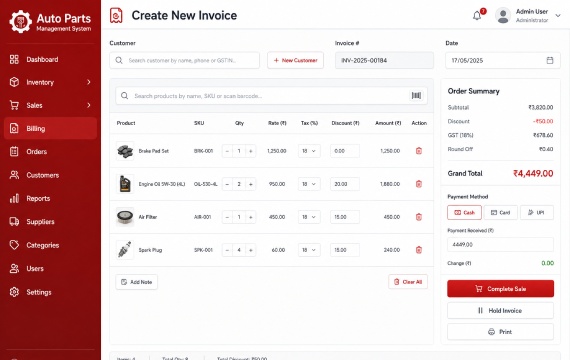570x360 pixels.
Task: Open Air Filter tax dropdown
Action: (x=309, y=217)
